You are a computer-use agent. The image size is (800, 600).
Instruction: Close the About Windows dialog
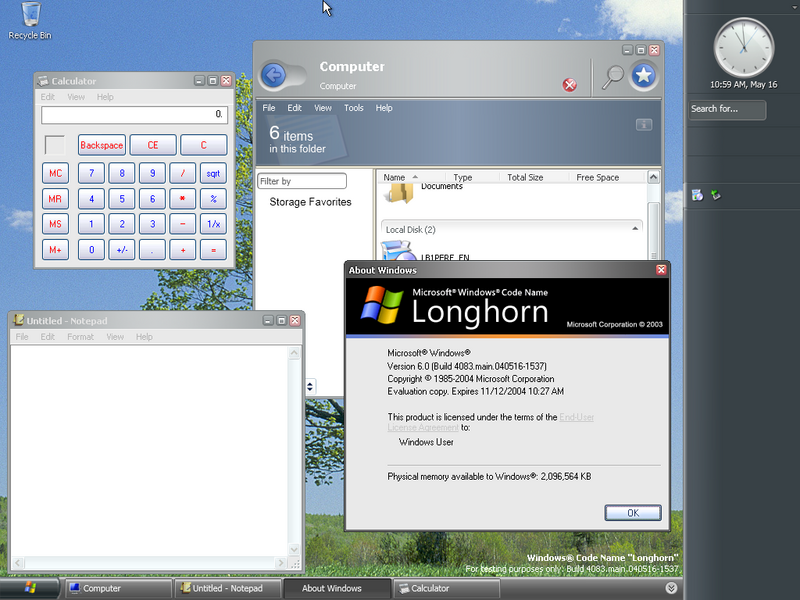661,269
